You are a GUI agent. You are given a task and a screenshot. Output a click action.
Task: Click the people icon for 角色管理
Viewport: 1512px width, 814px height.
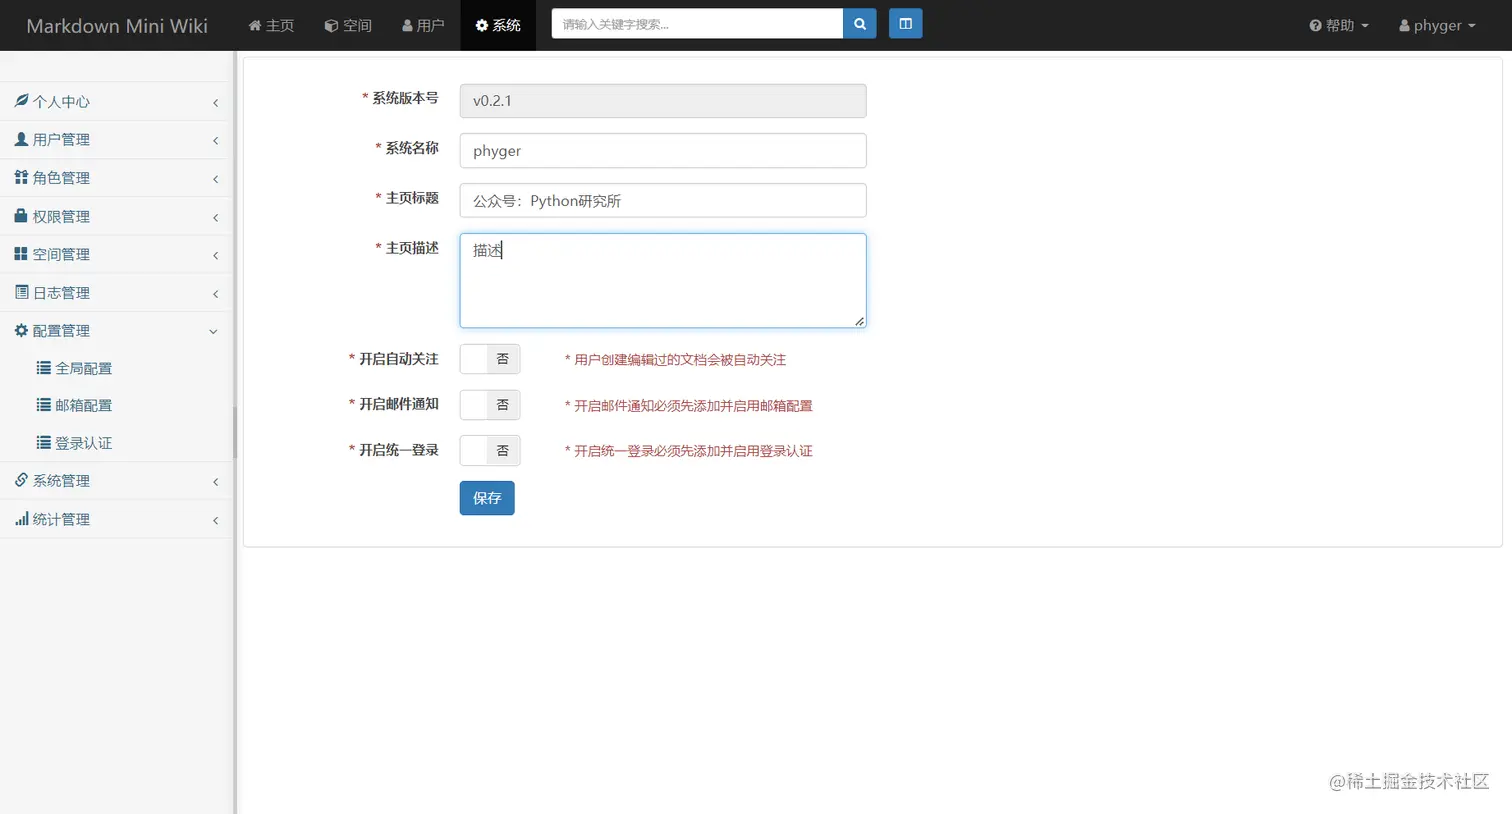(x=21, y=177)
